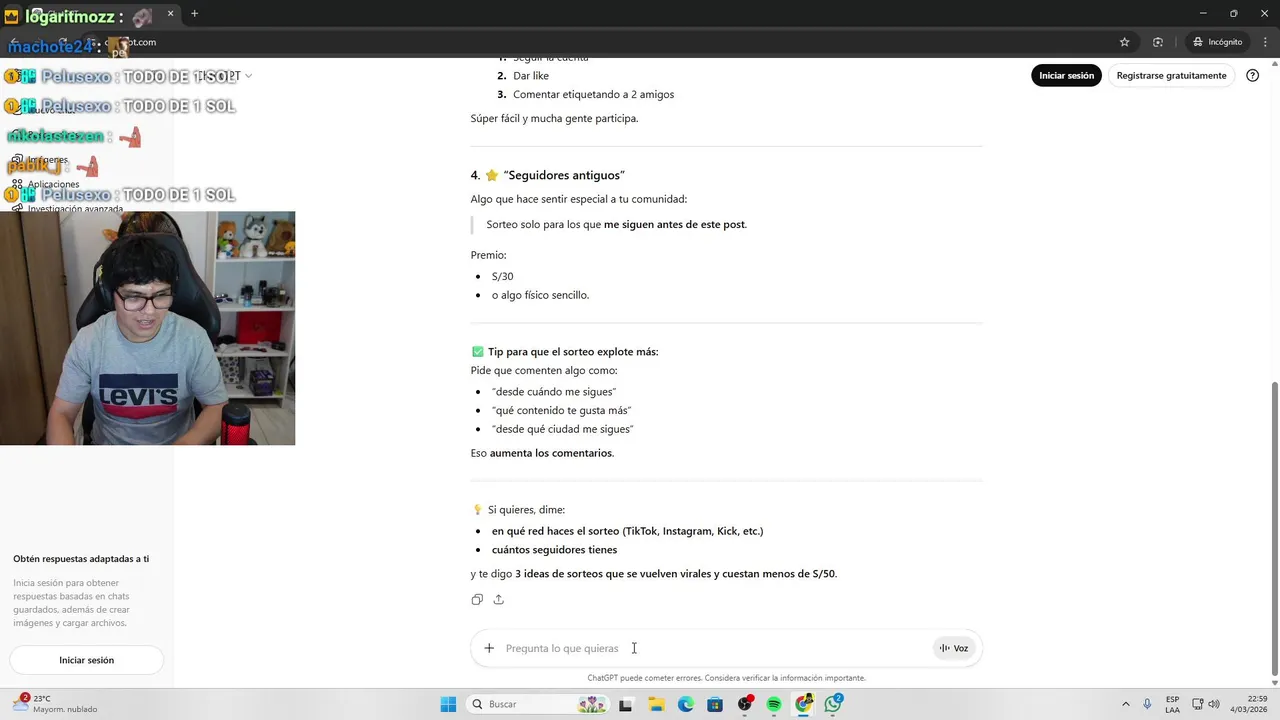Open Task View from the taskbar
The height and width of the screenshot is (720, 1280).
pos(625,704)
